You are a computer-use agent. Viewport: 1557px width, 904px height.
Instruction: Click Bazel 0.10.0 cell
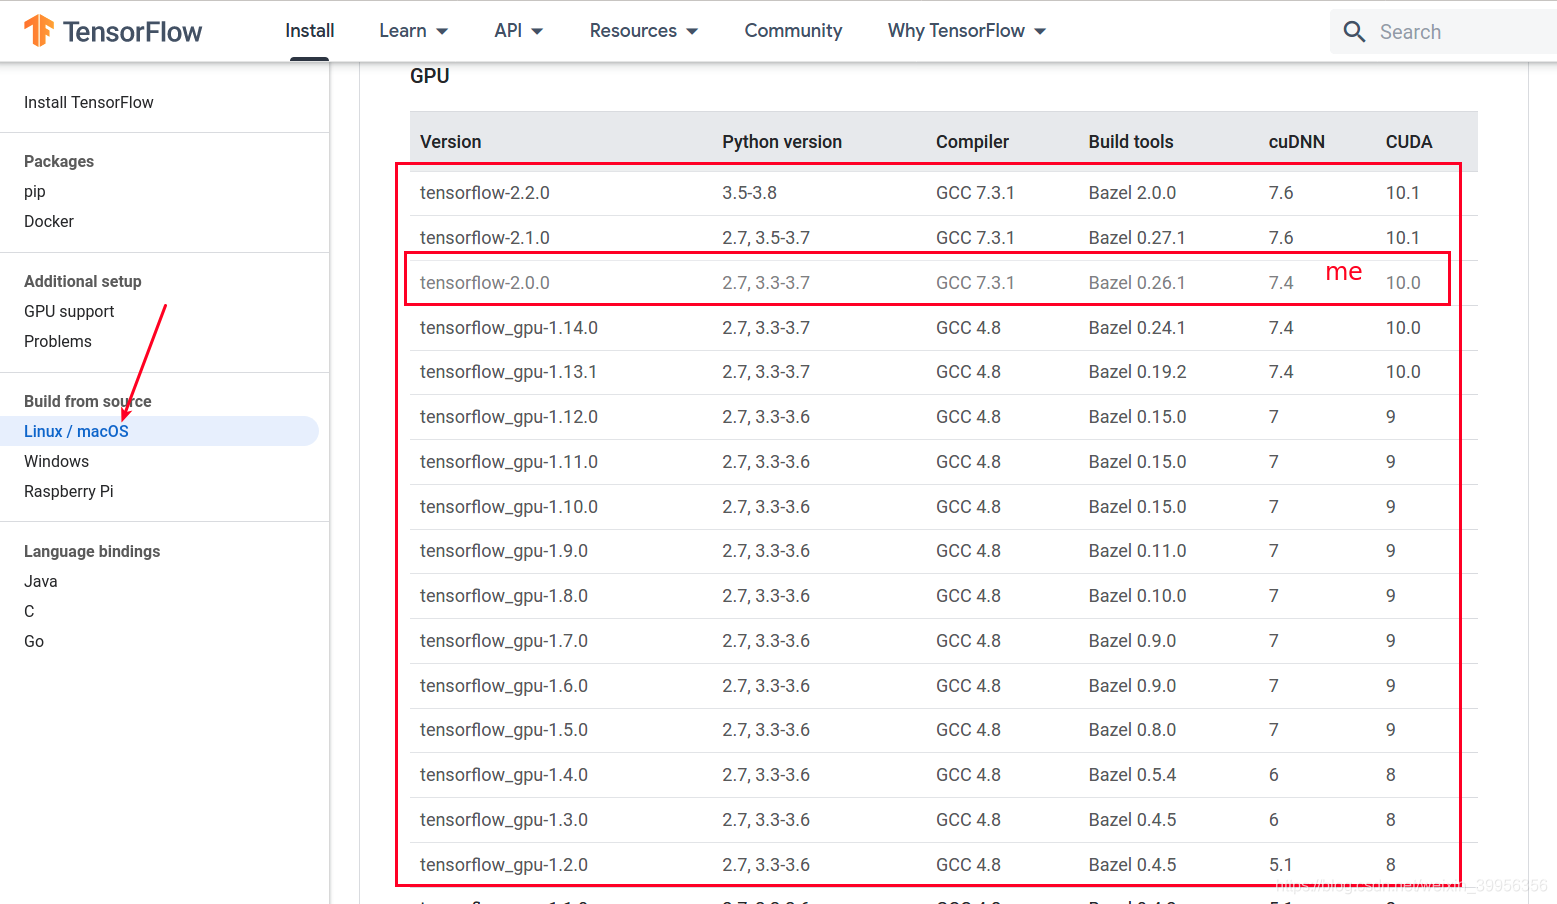(1137, 596)
